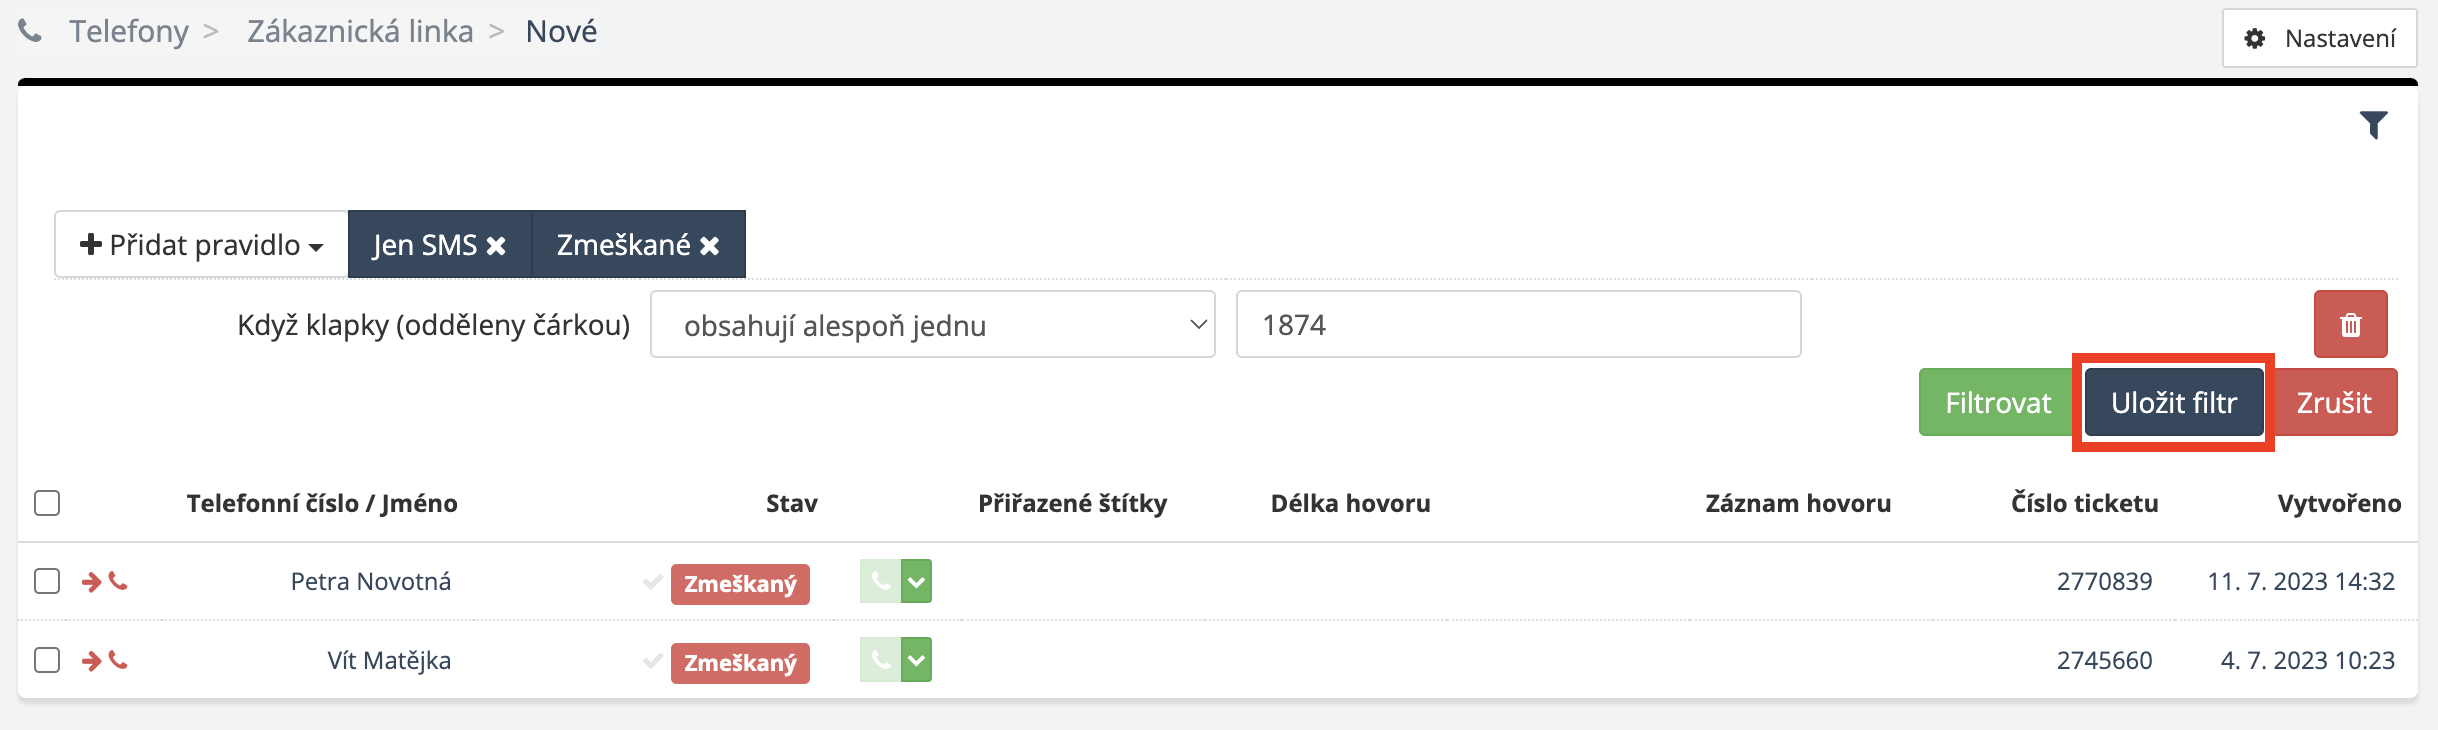This screenshot has height=730, width=2438.
Task: Open the Přidat pravidlo dropdown
Action: click(202, 245)
